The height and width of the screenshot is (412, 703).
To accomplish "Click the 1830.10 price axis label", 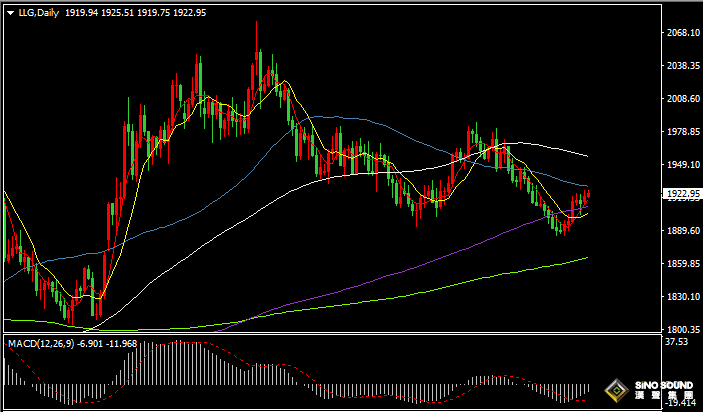I will (x=684, y=297).
